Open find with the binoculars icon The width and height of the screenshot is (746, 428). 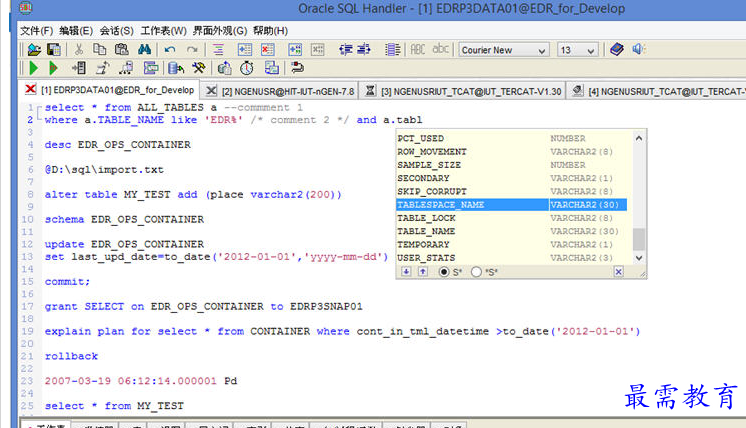(x=144, y=49)
